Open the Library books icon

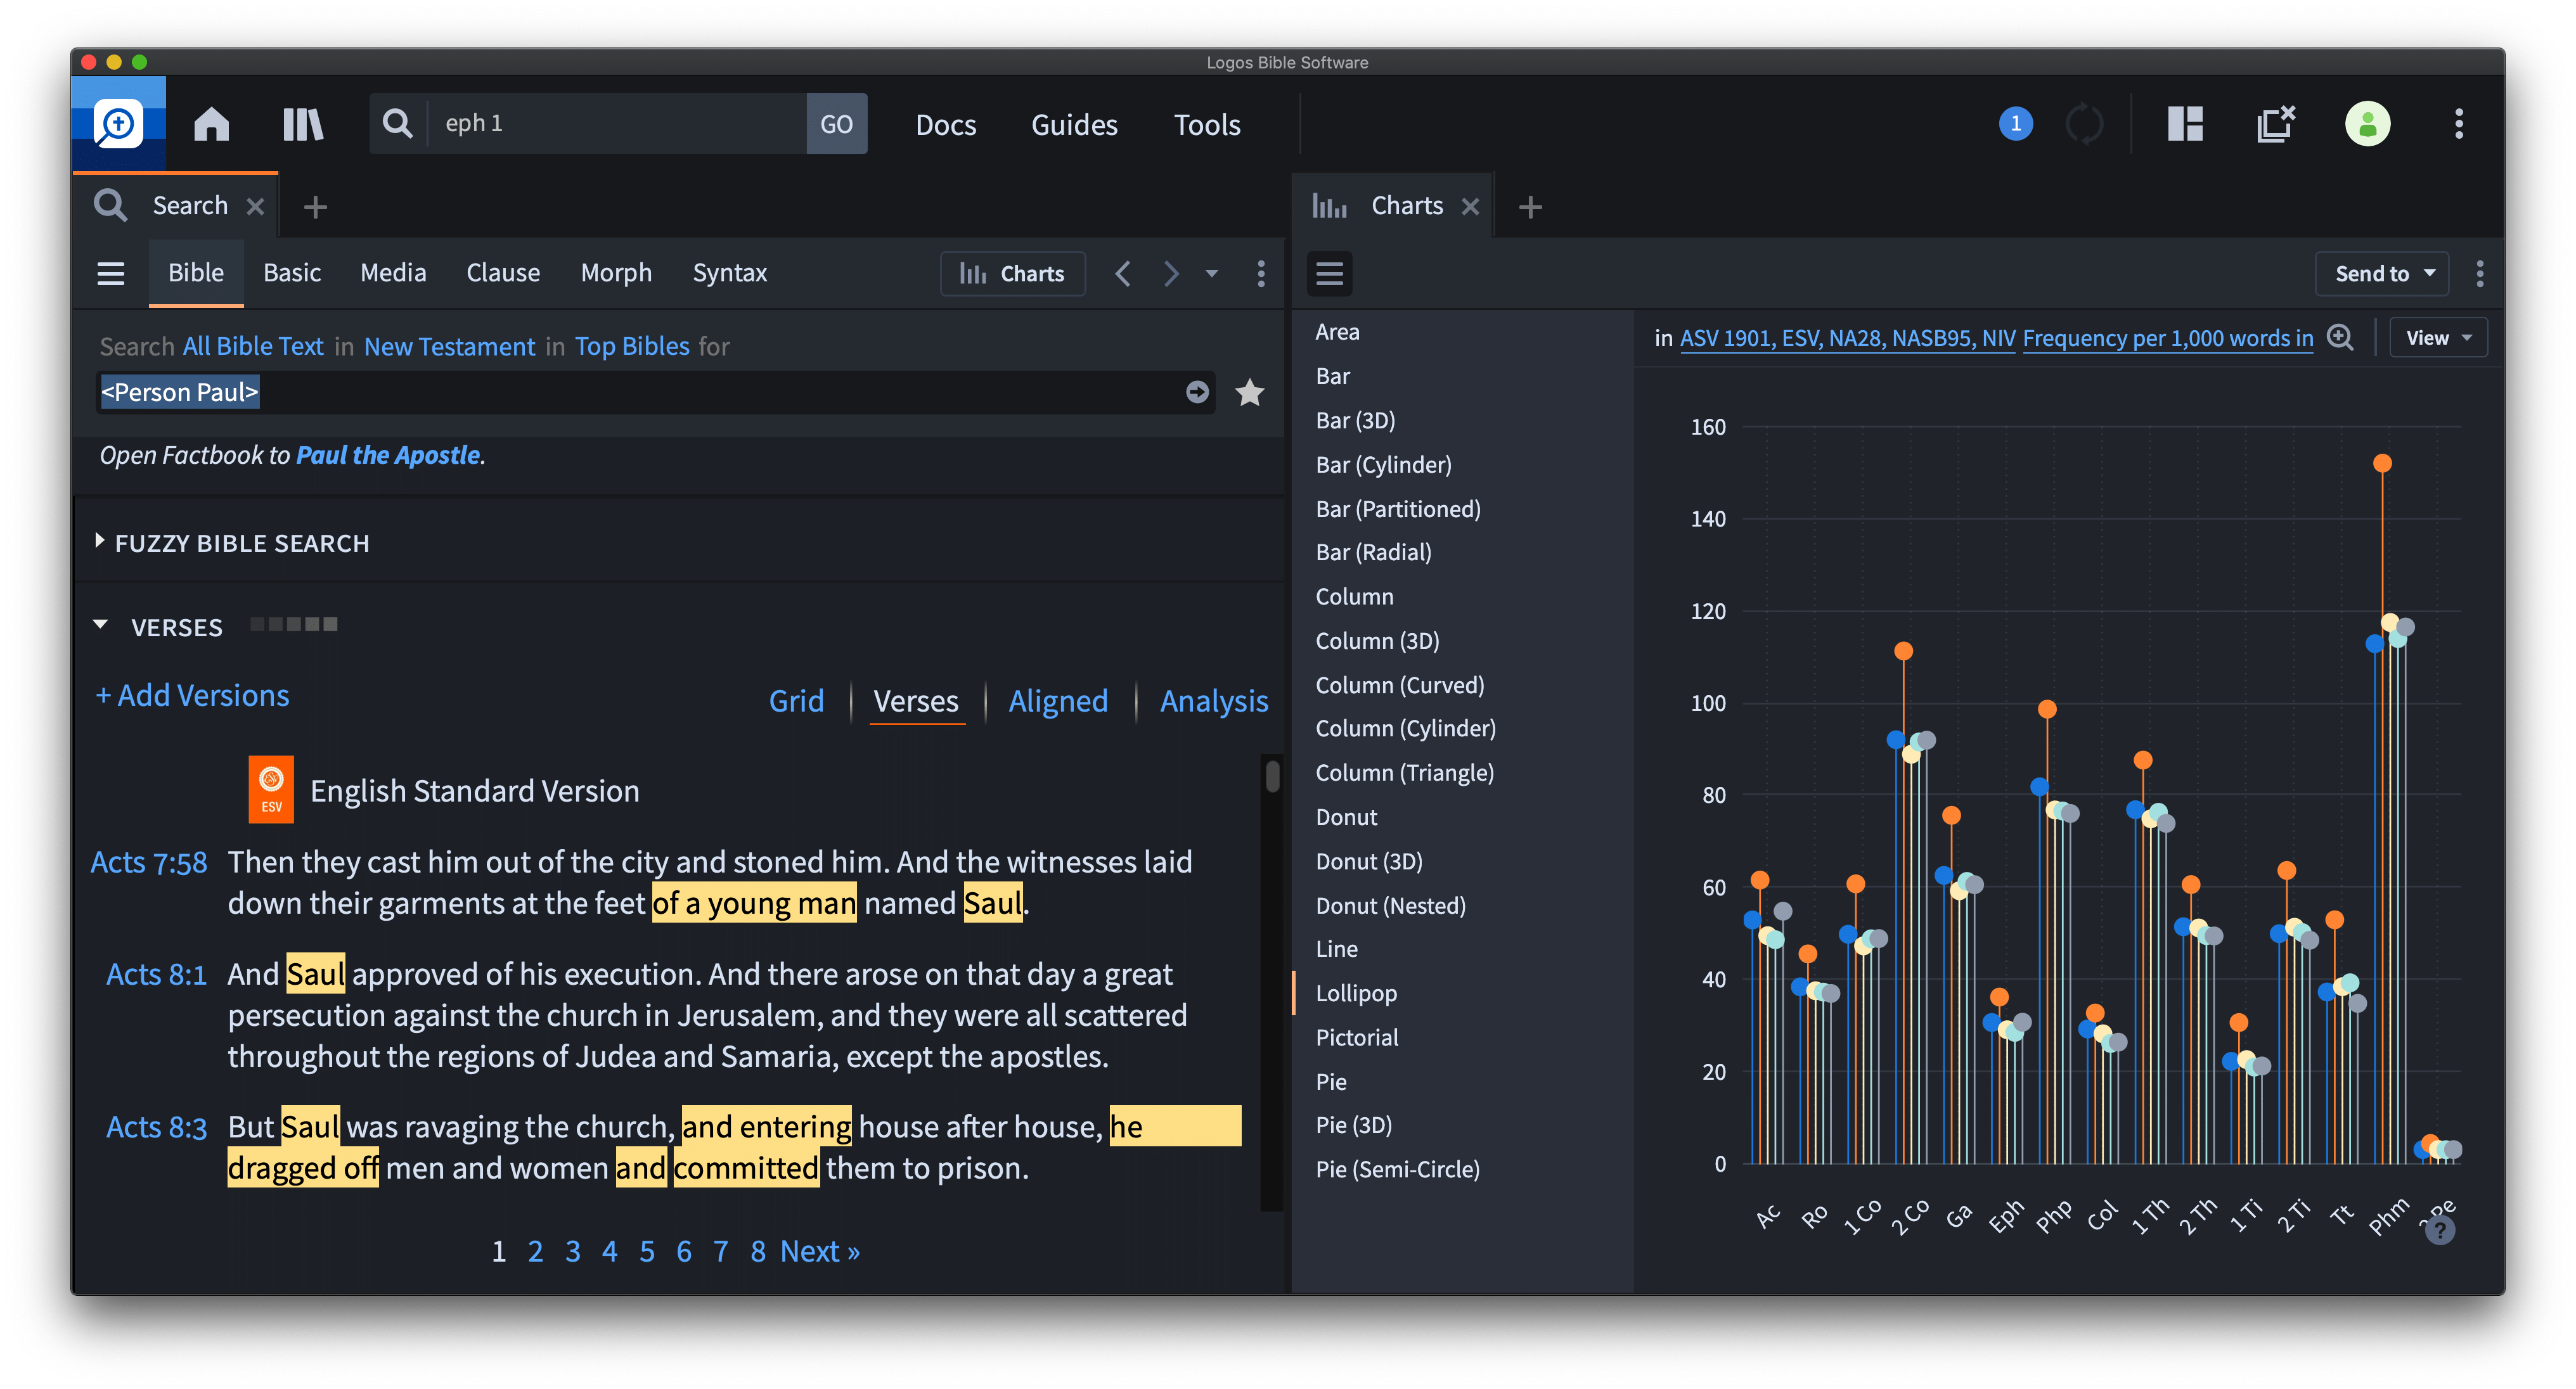click(303, 124)
